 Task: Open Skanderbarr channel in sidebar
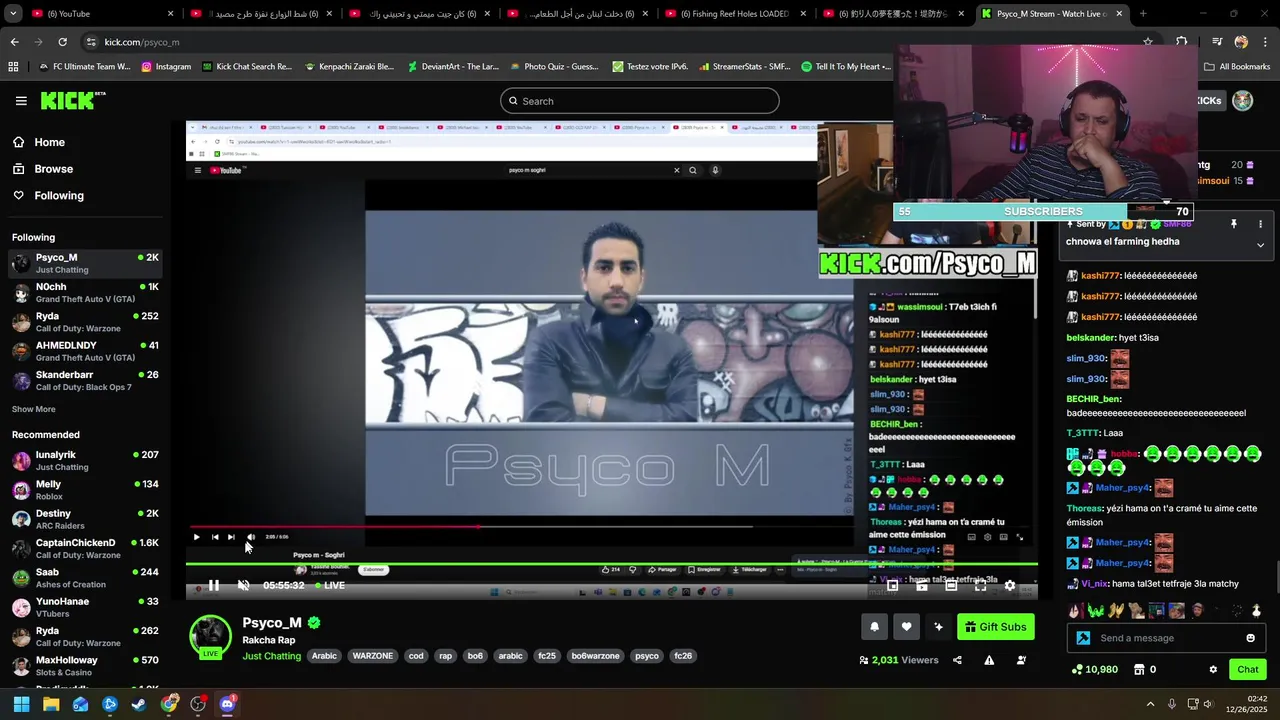86,381
